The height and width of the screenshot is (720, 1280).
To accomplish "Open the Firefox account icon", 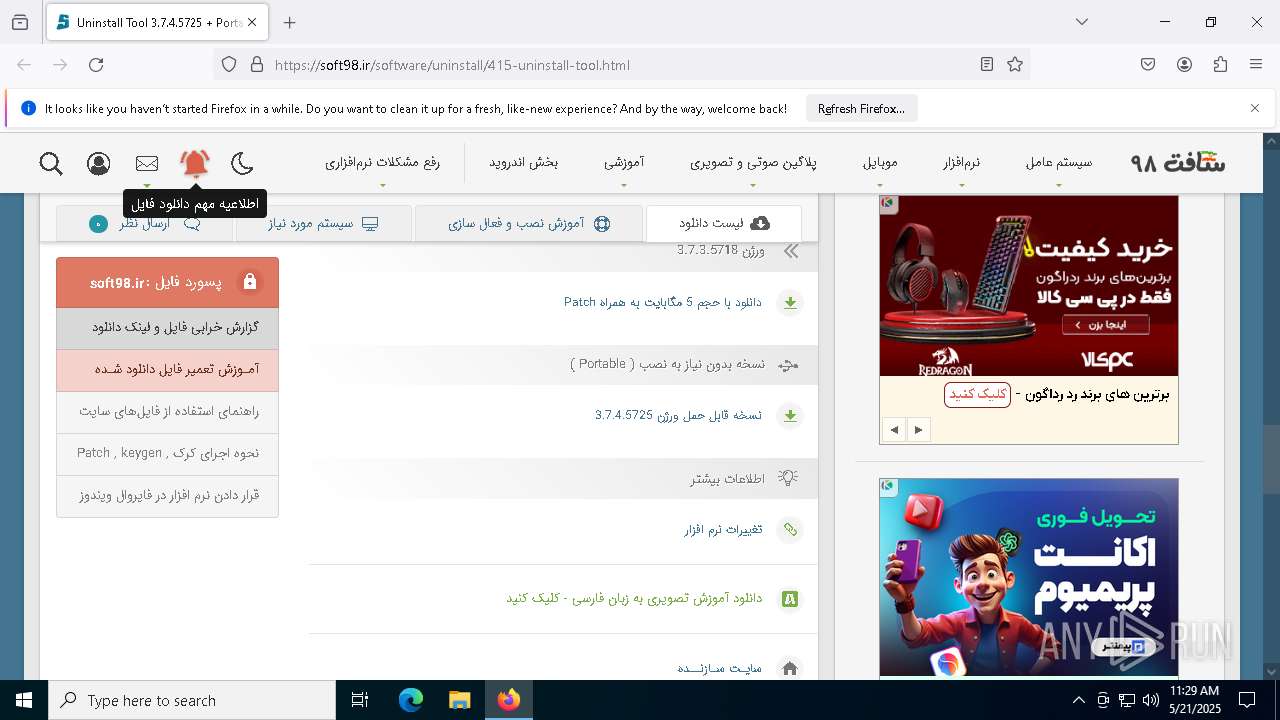I will [1184, 64].
